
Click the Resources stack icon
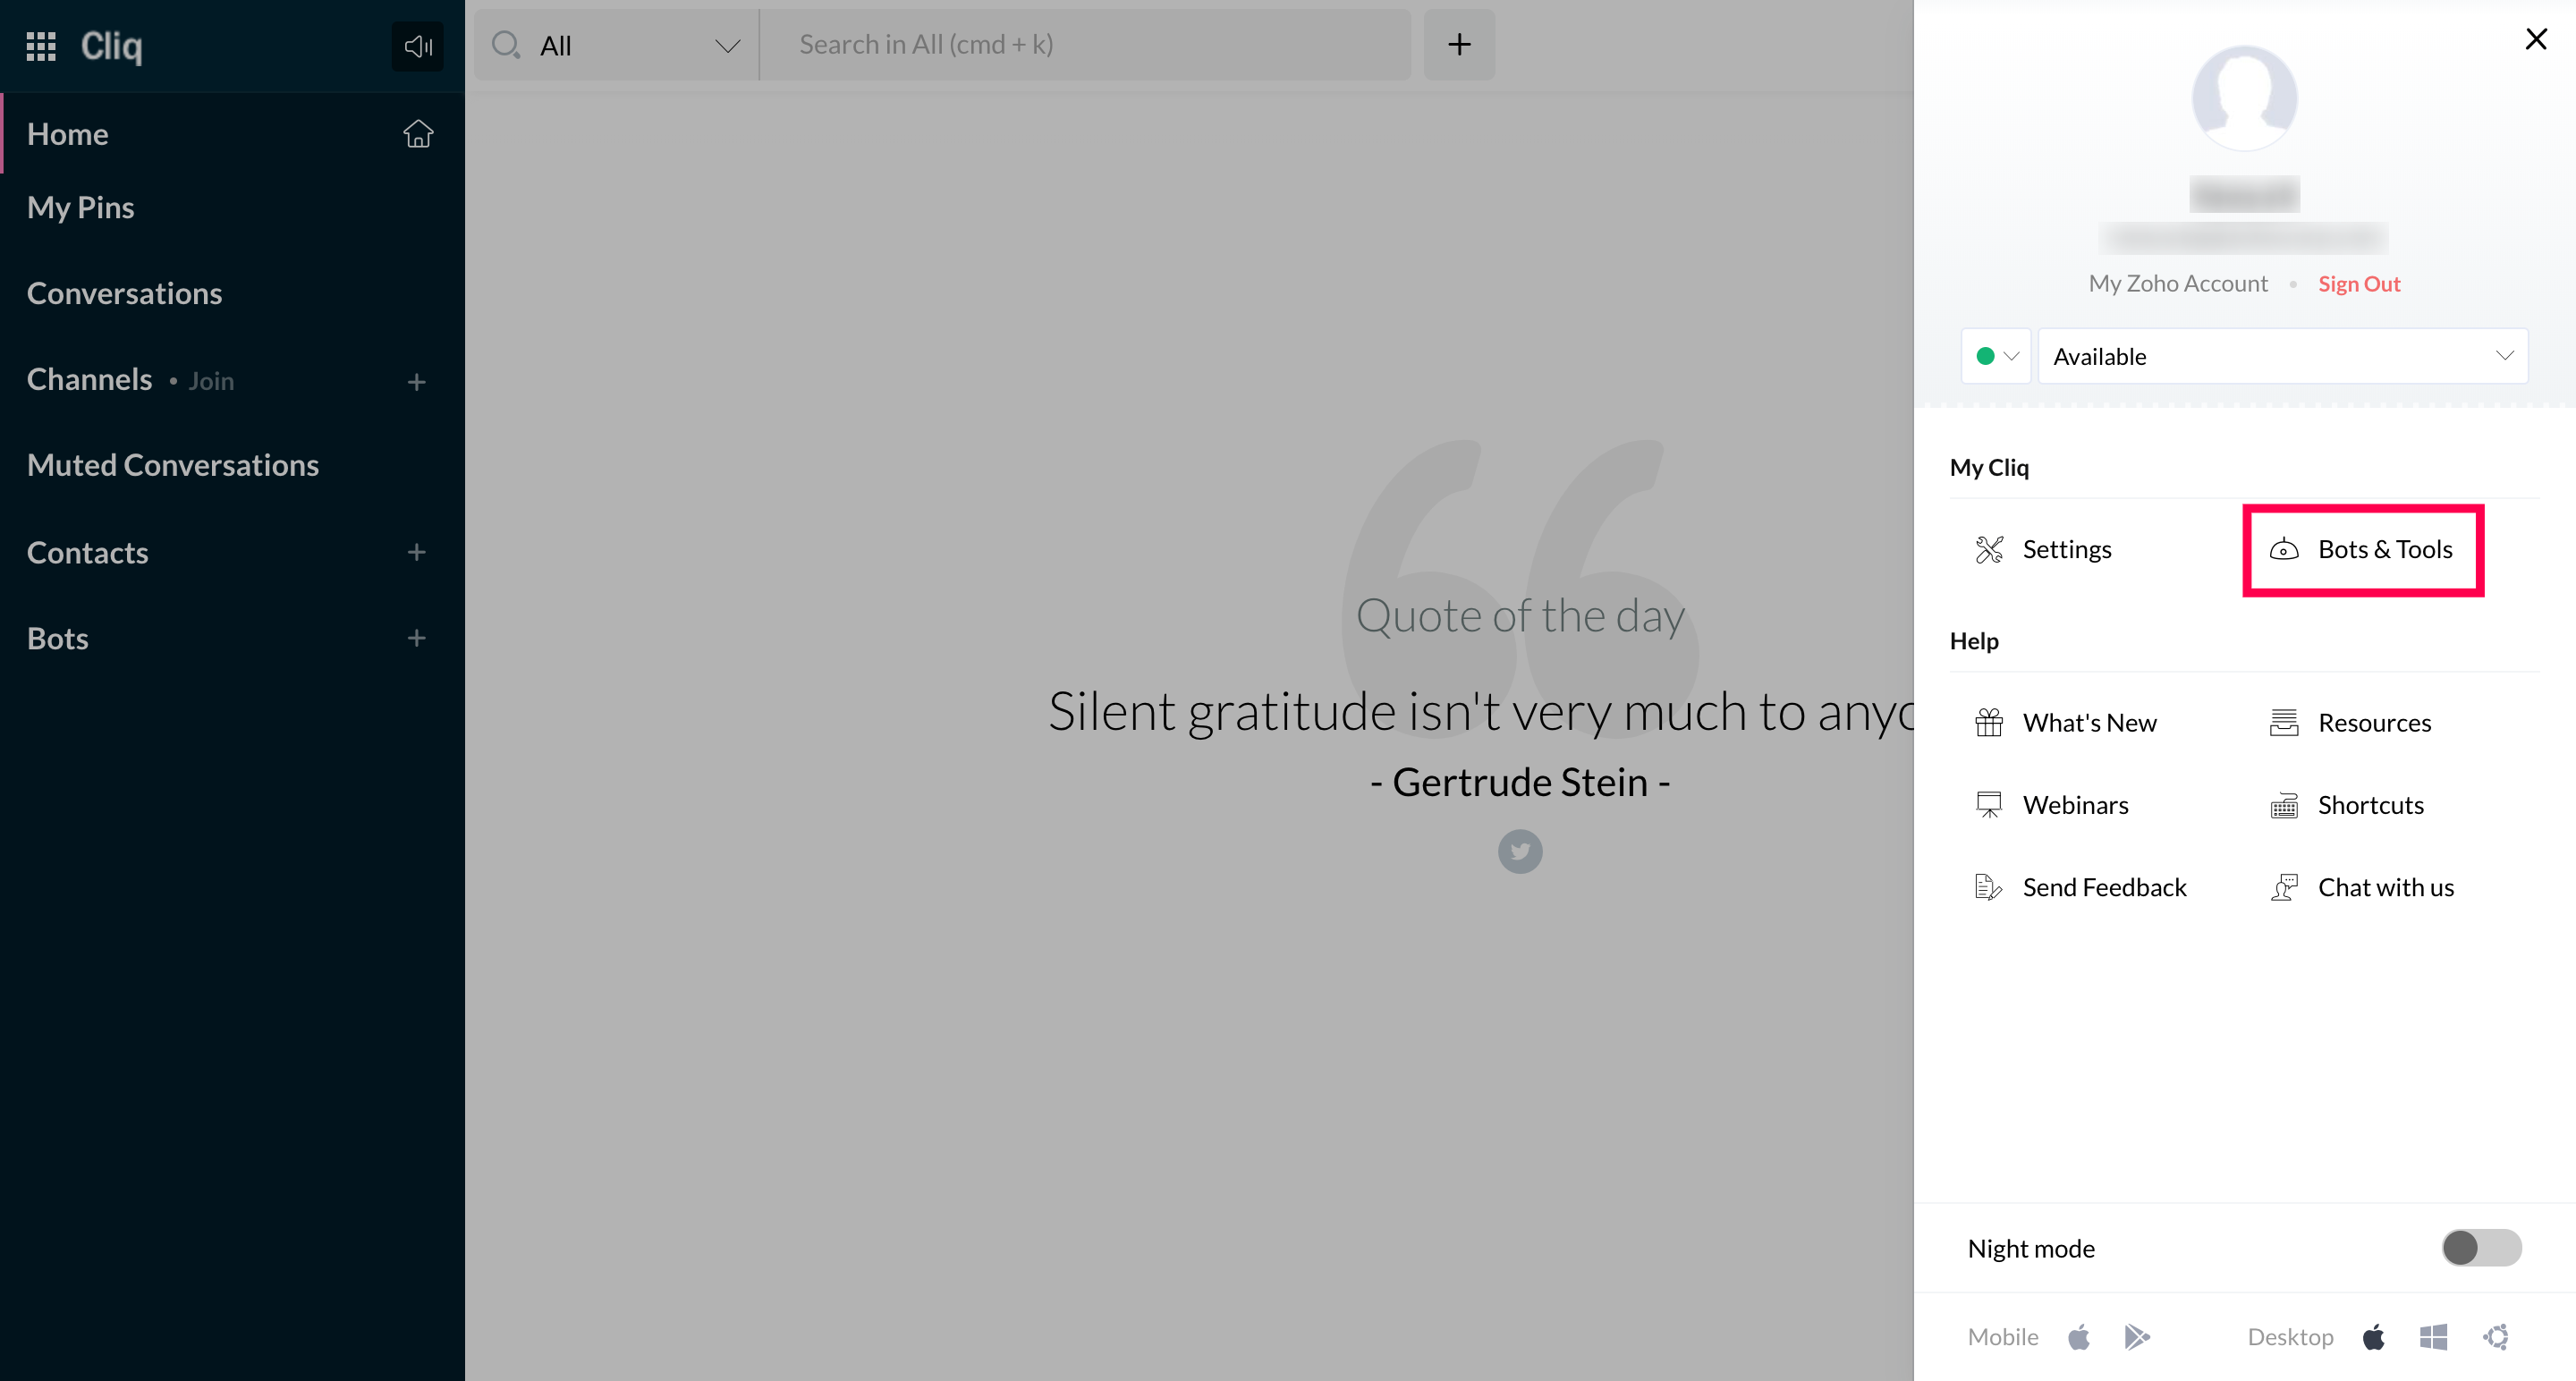(2284, 722)
